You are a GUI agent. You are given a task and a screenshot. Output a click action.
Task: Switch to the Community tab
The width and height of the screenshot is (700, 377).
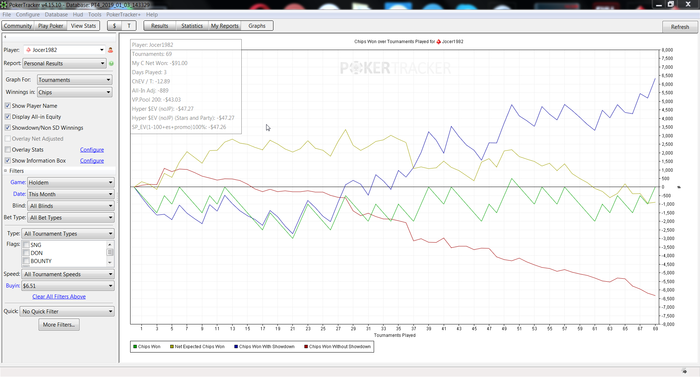pos(18,26)
